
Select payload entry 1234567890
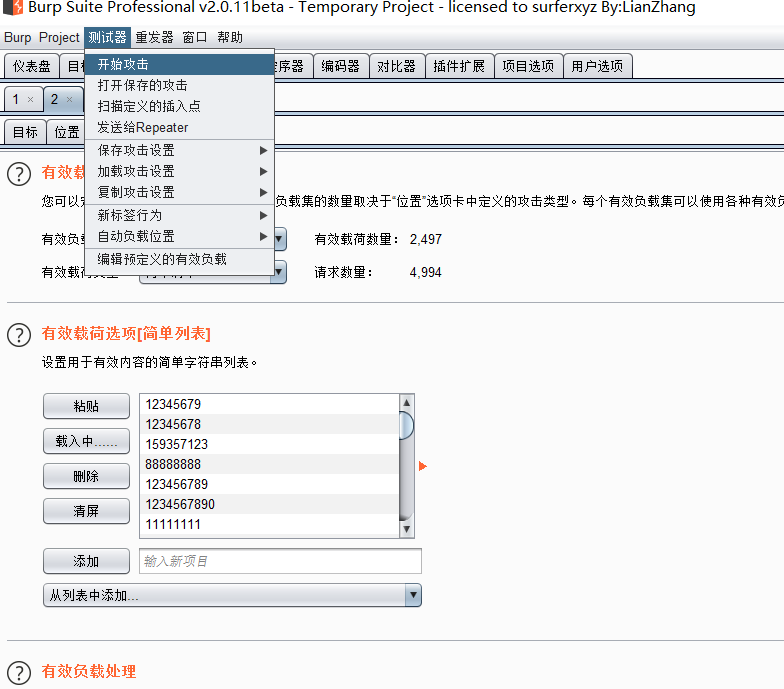(270, 504)
